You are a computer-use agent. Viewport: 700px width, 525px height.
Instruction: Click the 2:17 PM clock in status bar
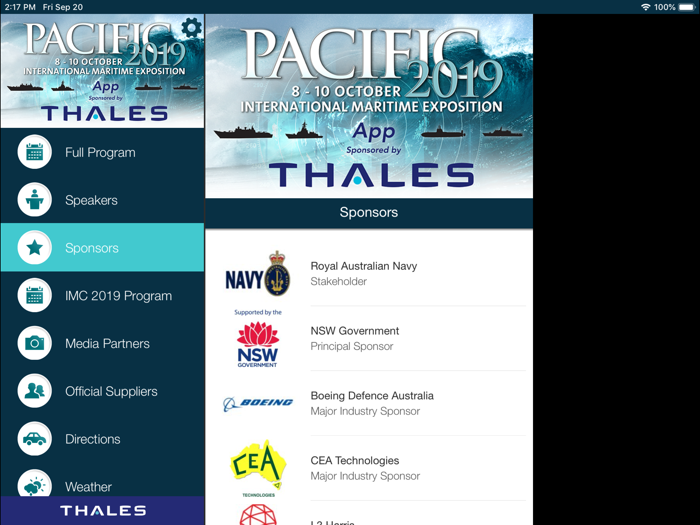pos(20,7)
